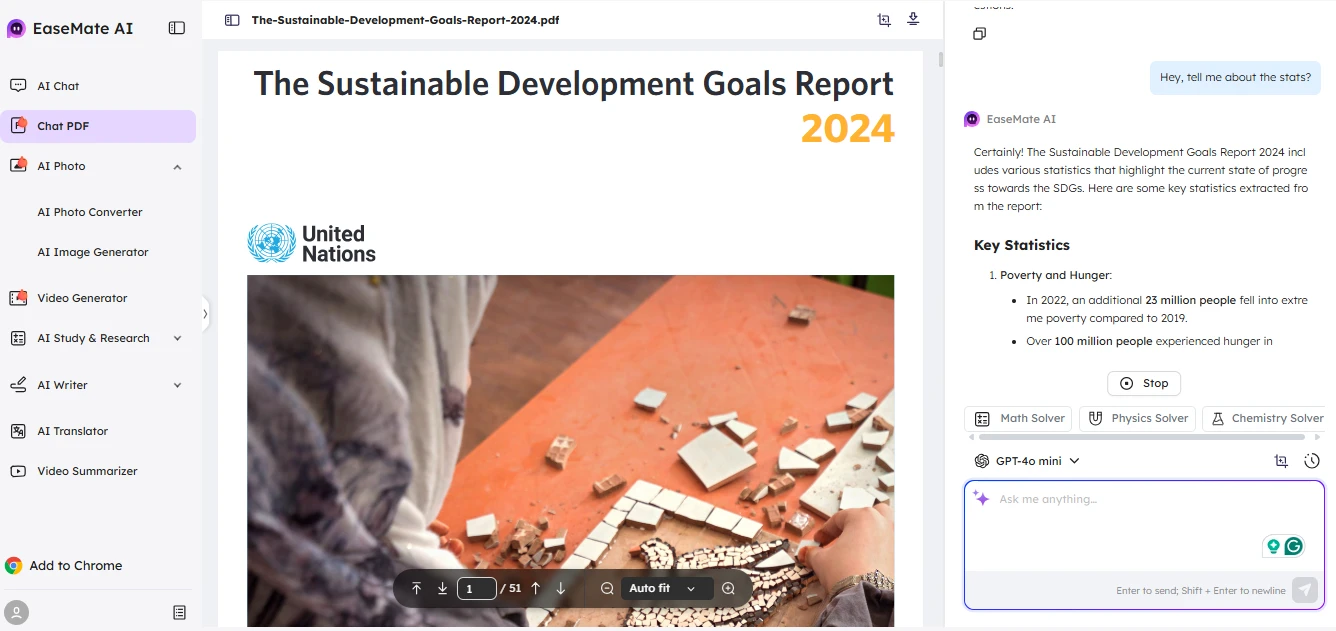Image resolution: width=1336 pixels, height=631 pixels.
Task: Jump to last page of PDF
Action: pos(442,588)
